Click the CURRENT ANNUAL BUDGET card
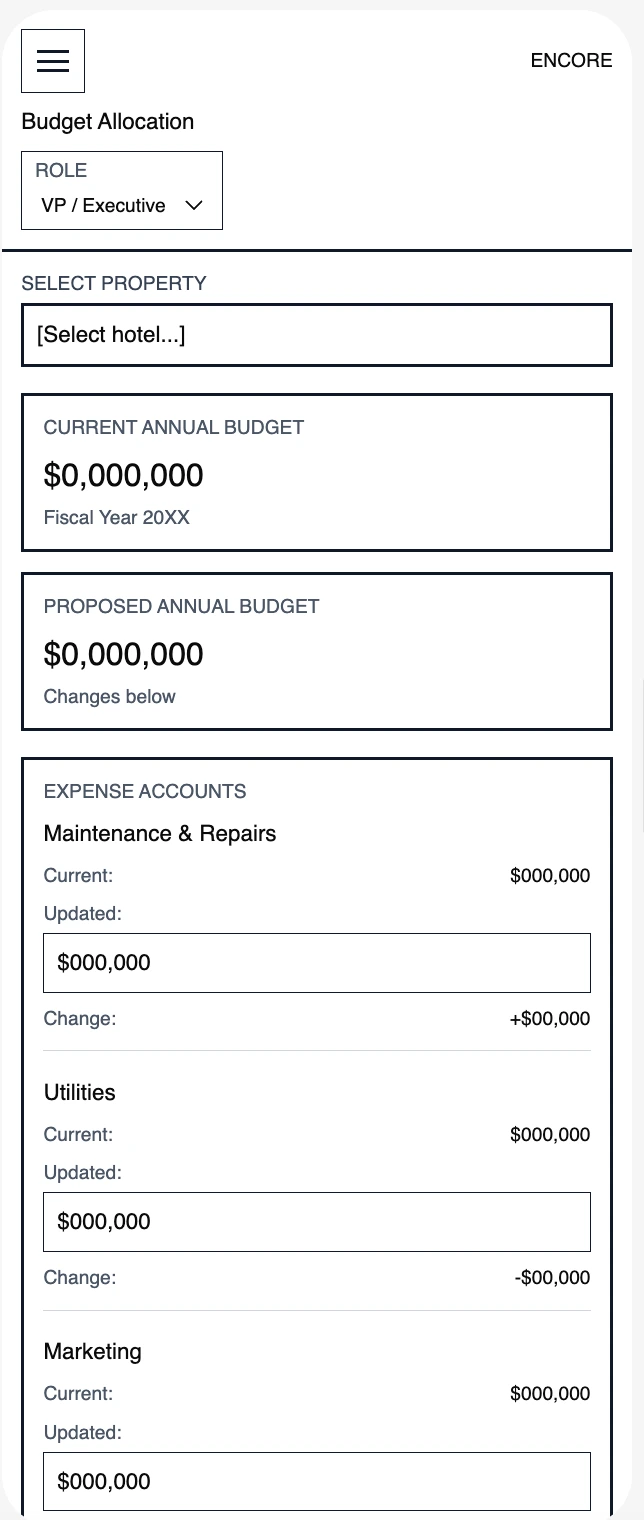644x1520 pixels. (317, 472)
